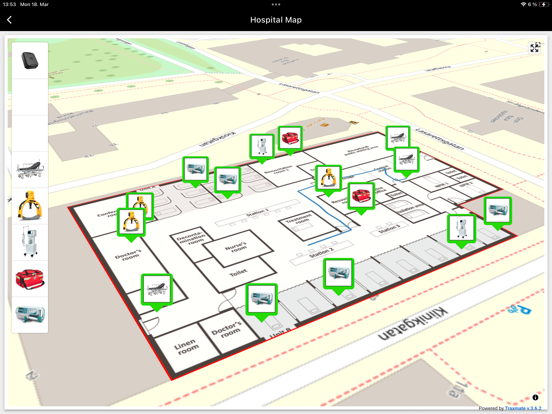The height and width of the screenshot is (414, 552).
Task: Select front yellow lift marker above Doctor's room
Action: pos(131,222)
